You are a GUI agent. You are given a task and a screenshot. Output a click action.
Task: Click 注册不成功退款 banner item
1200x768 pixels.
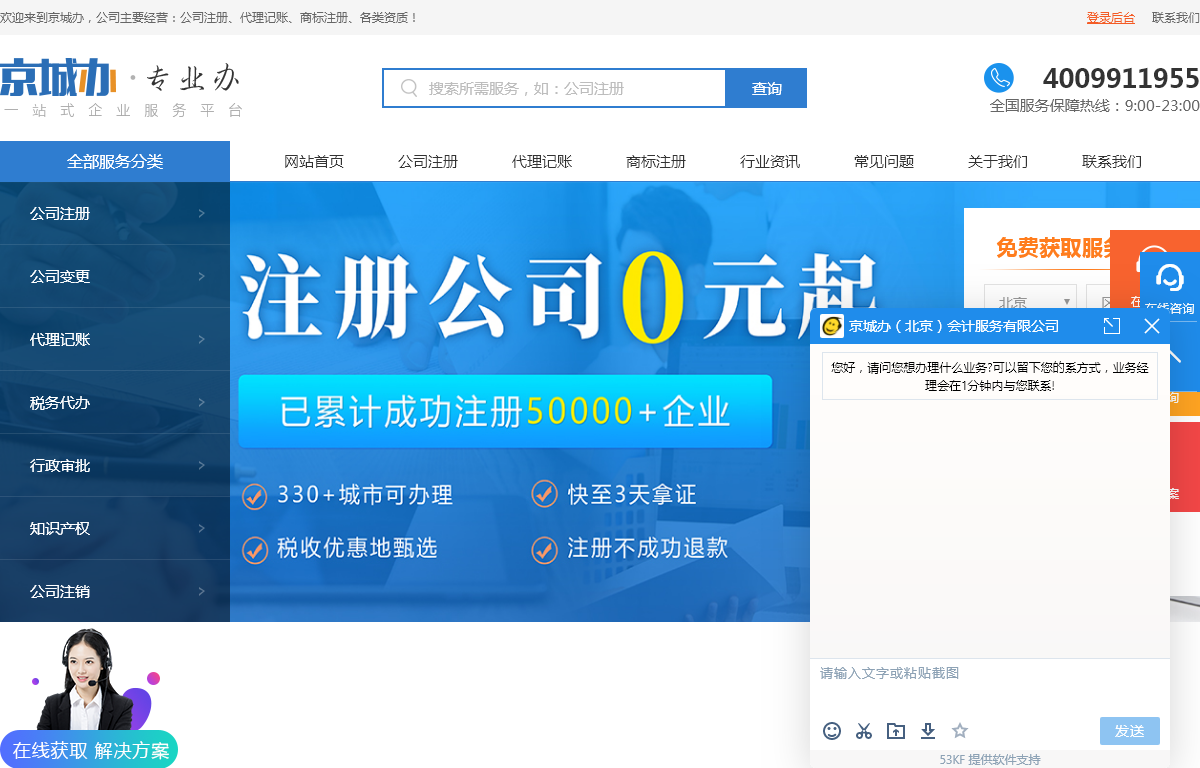pyautogui.click(x=630, y=548)
